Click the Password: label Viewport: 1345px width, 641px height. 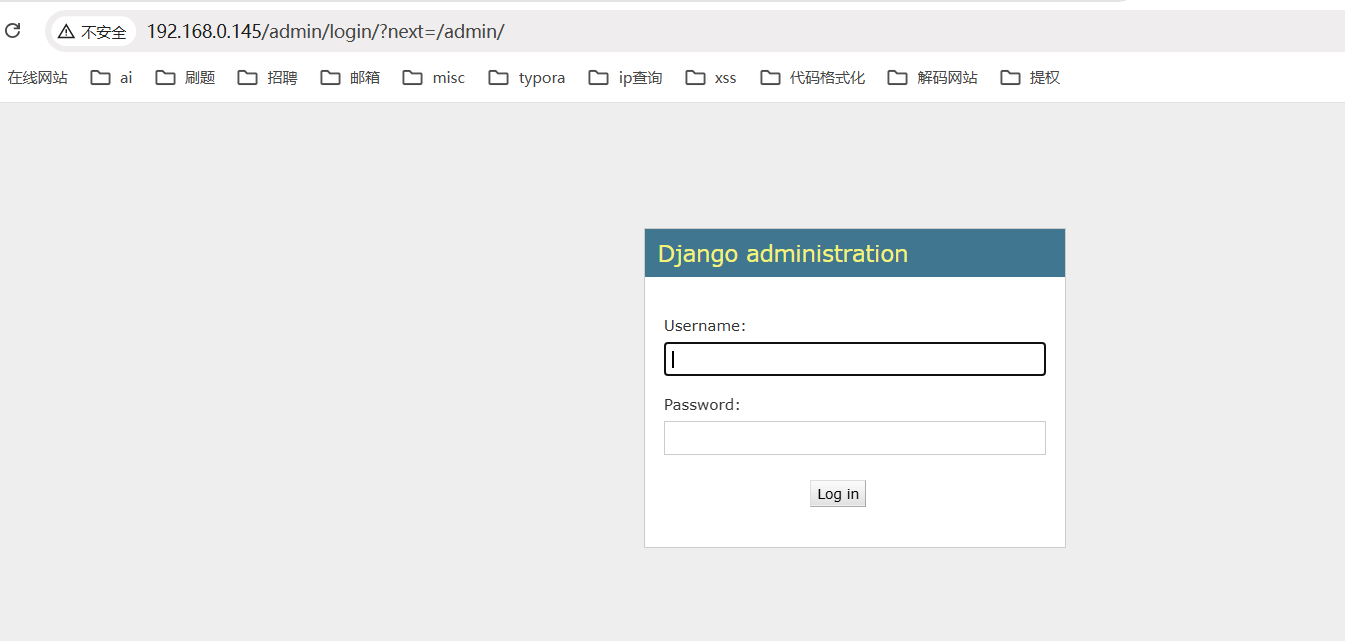point(702,405)
